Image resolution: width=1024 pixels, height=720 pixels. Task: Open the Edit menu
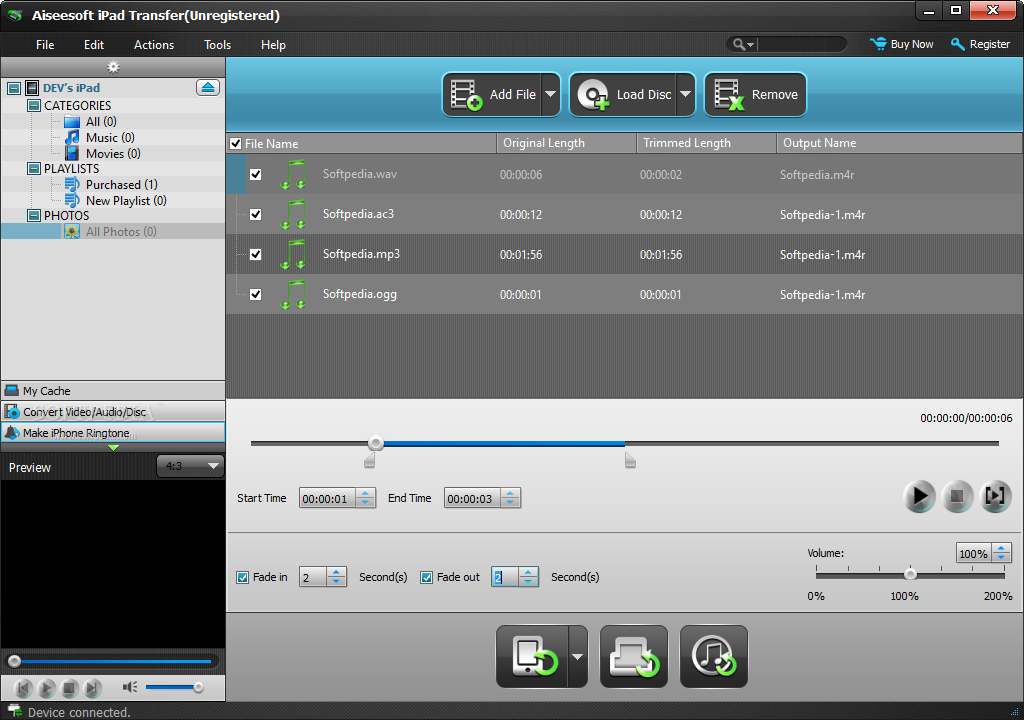point(93,44)
